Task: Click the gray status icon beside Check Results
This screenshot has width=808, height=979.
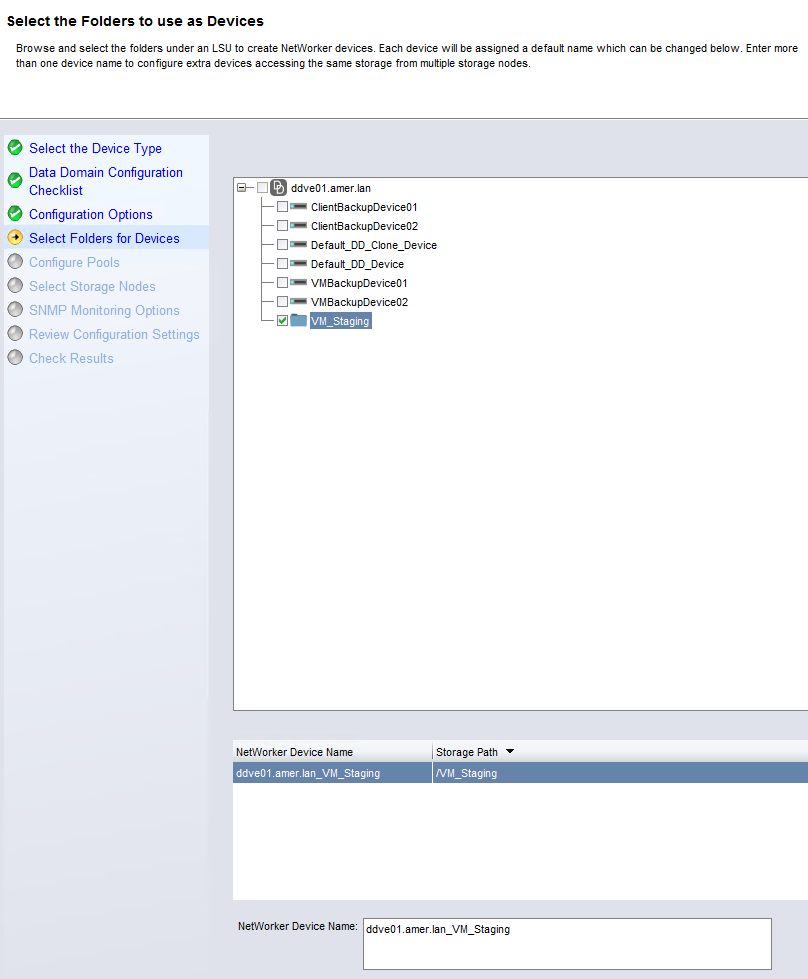Action: click(x=15, y=358)
